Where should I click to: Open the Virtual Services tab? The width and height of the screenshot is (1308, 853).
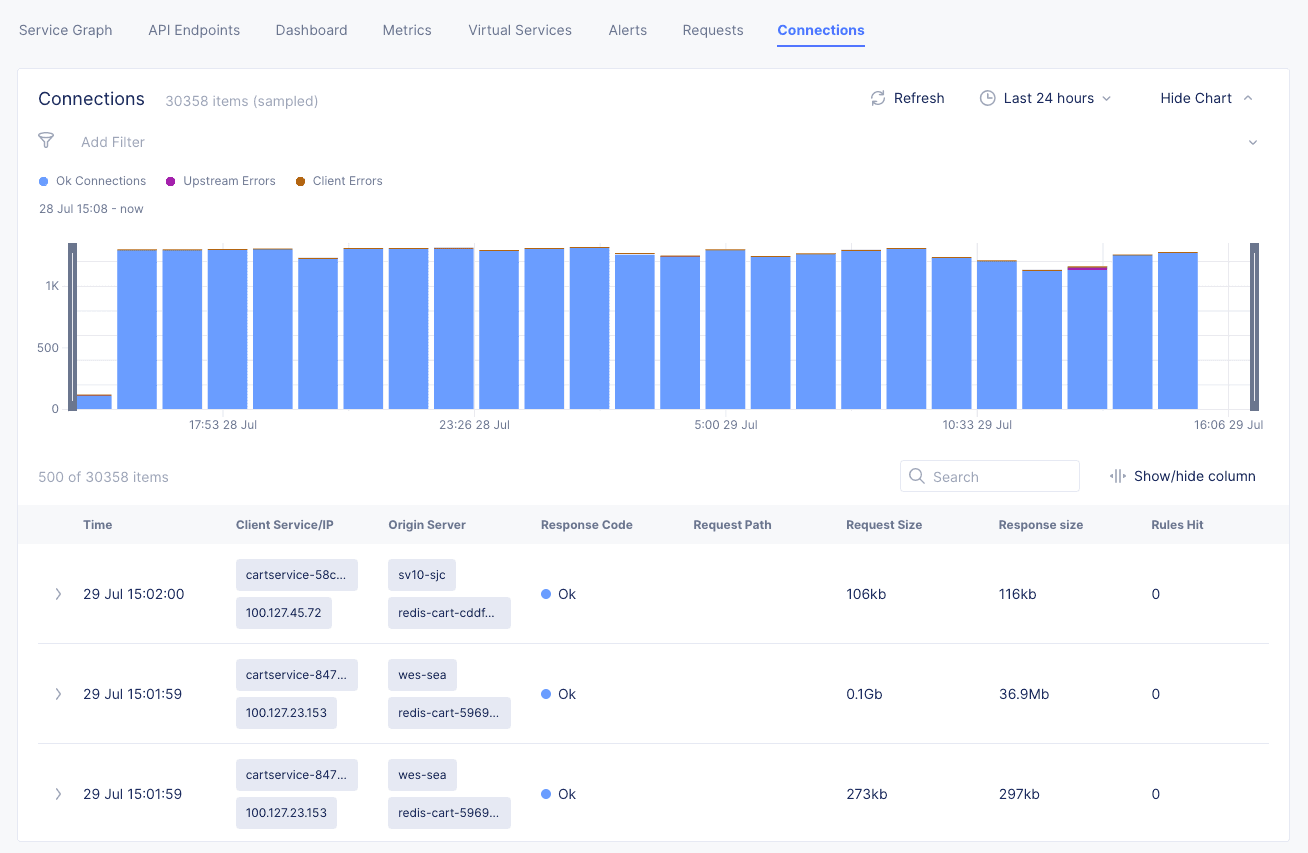click(520, 30)
